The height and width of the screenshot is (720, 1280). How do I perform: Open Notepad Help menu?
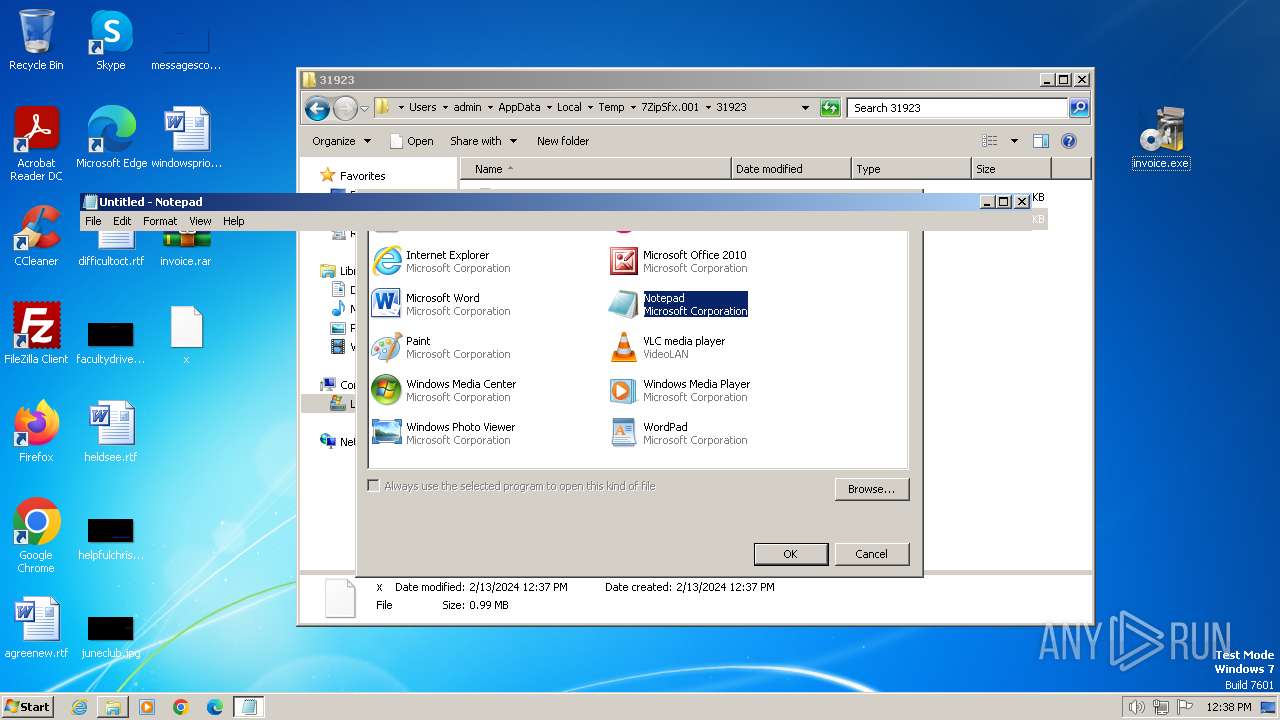(233, 221)
